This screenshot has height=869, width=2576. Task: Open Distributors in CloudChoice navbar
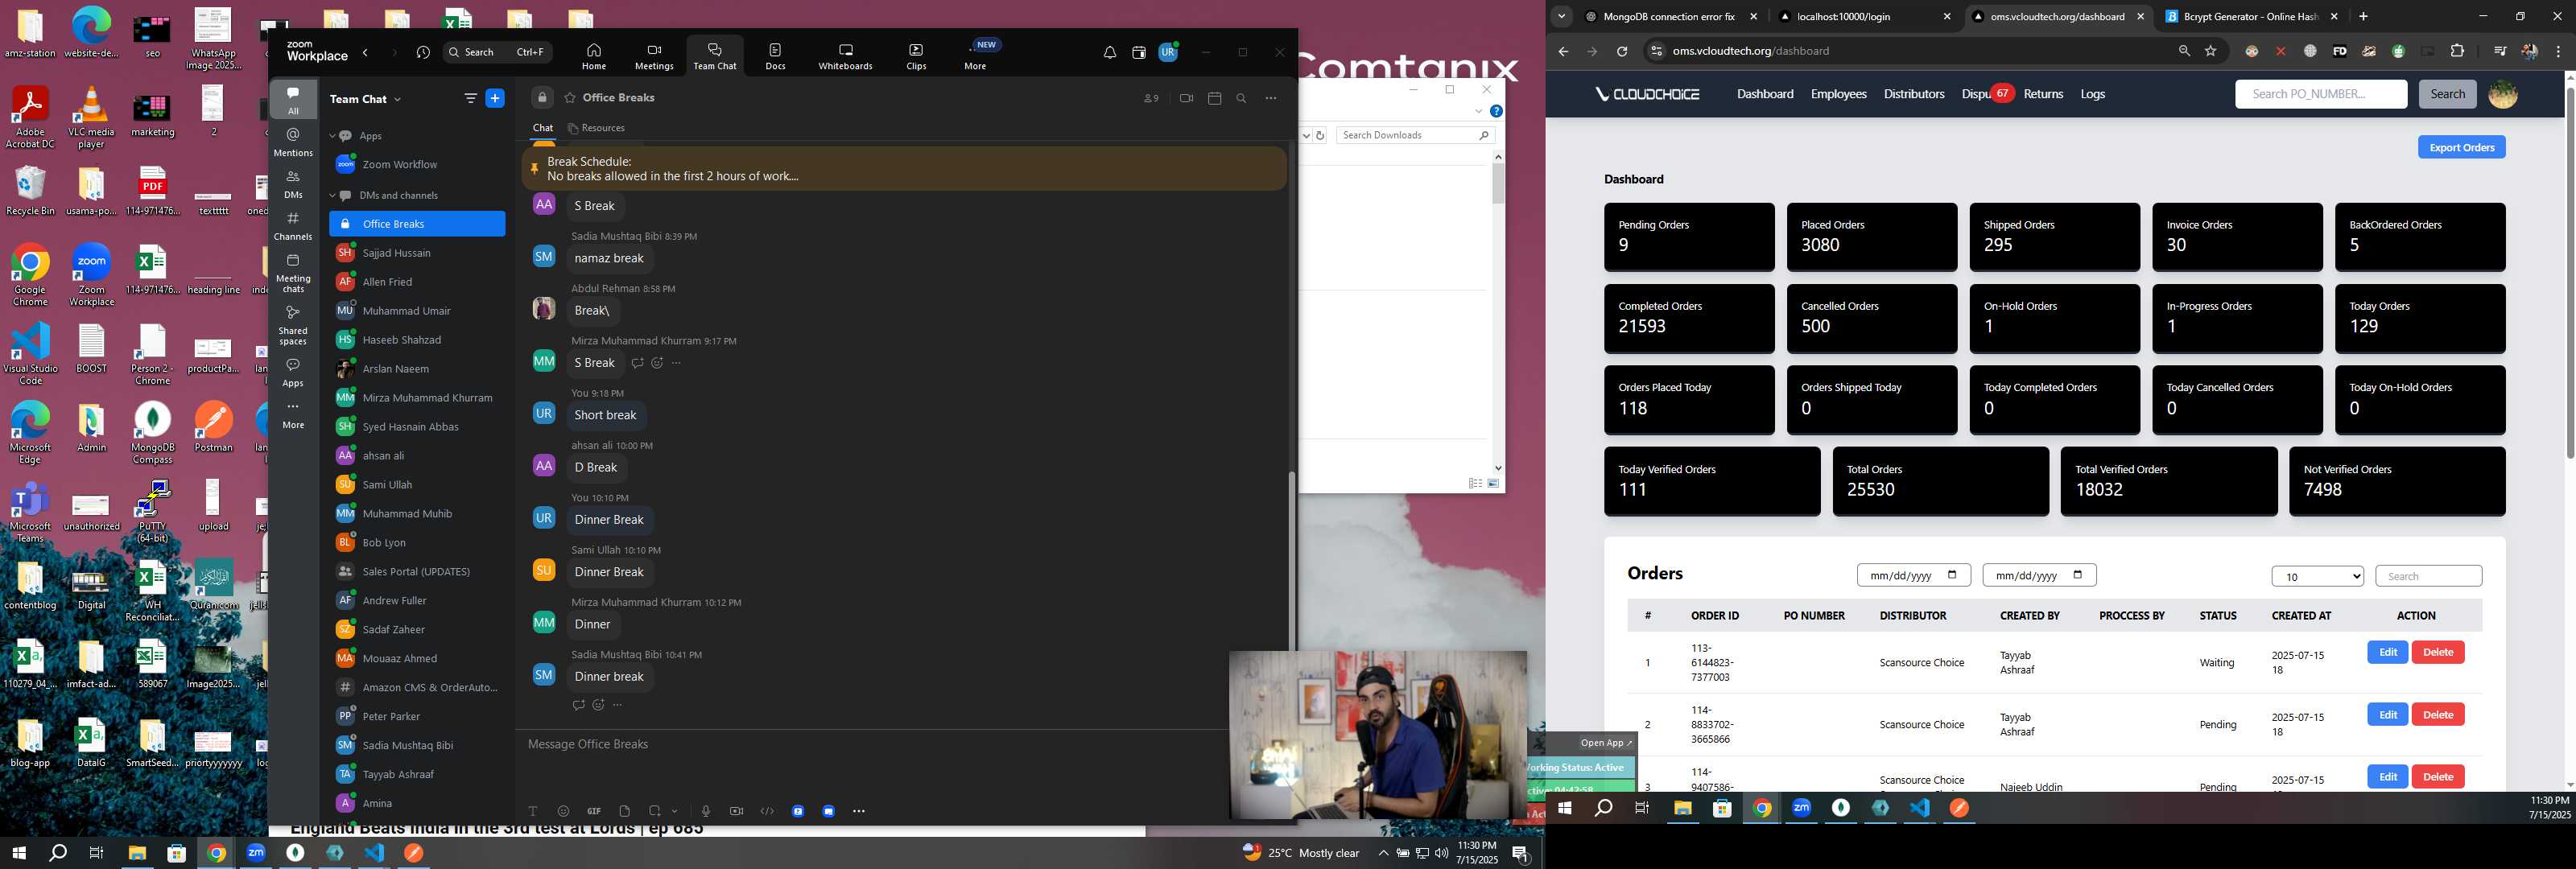1913,94
